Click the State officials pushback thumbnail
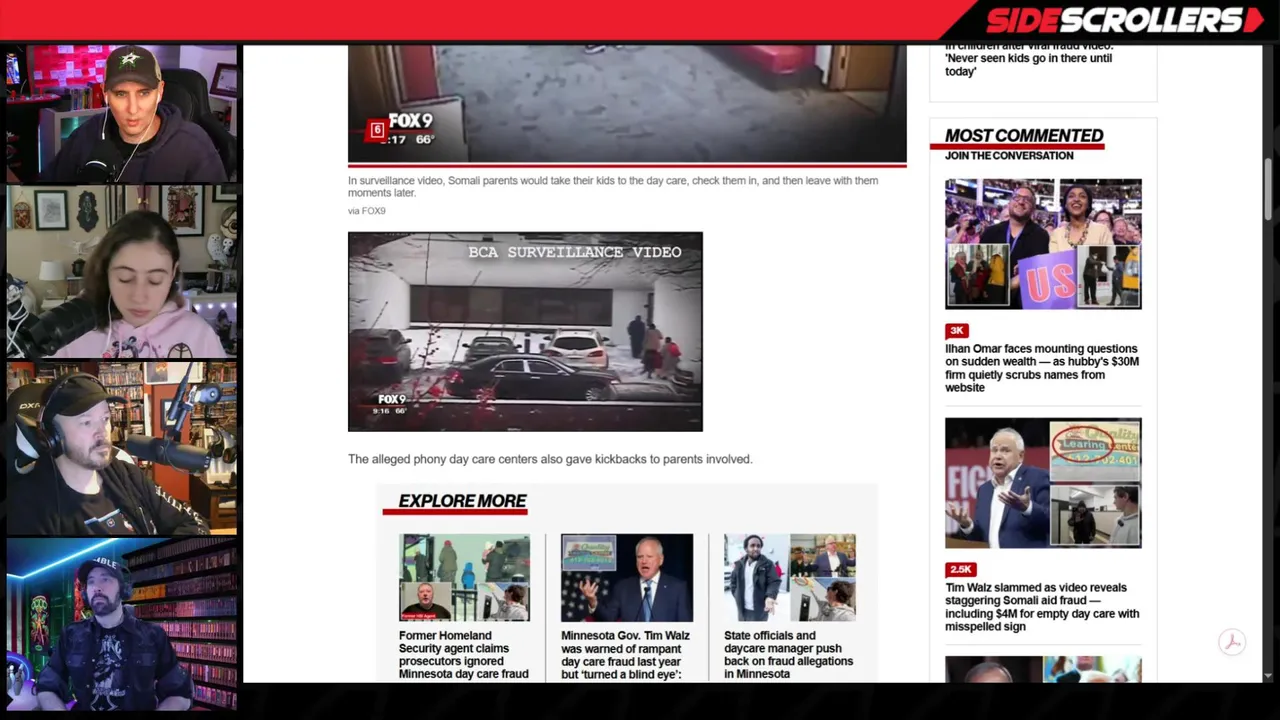The width and height of the screenshot is (1280, 720). tap(790, 578)
